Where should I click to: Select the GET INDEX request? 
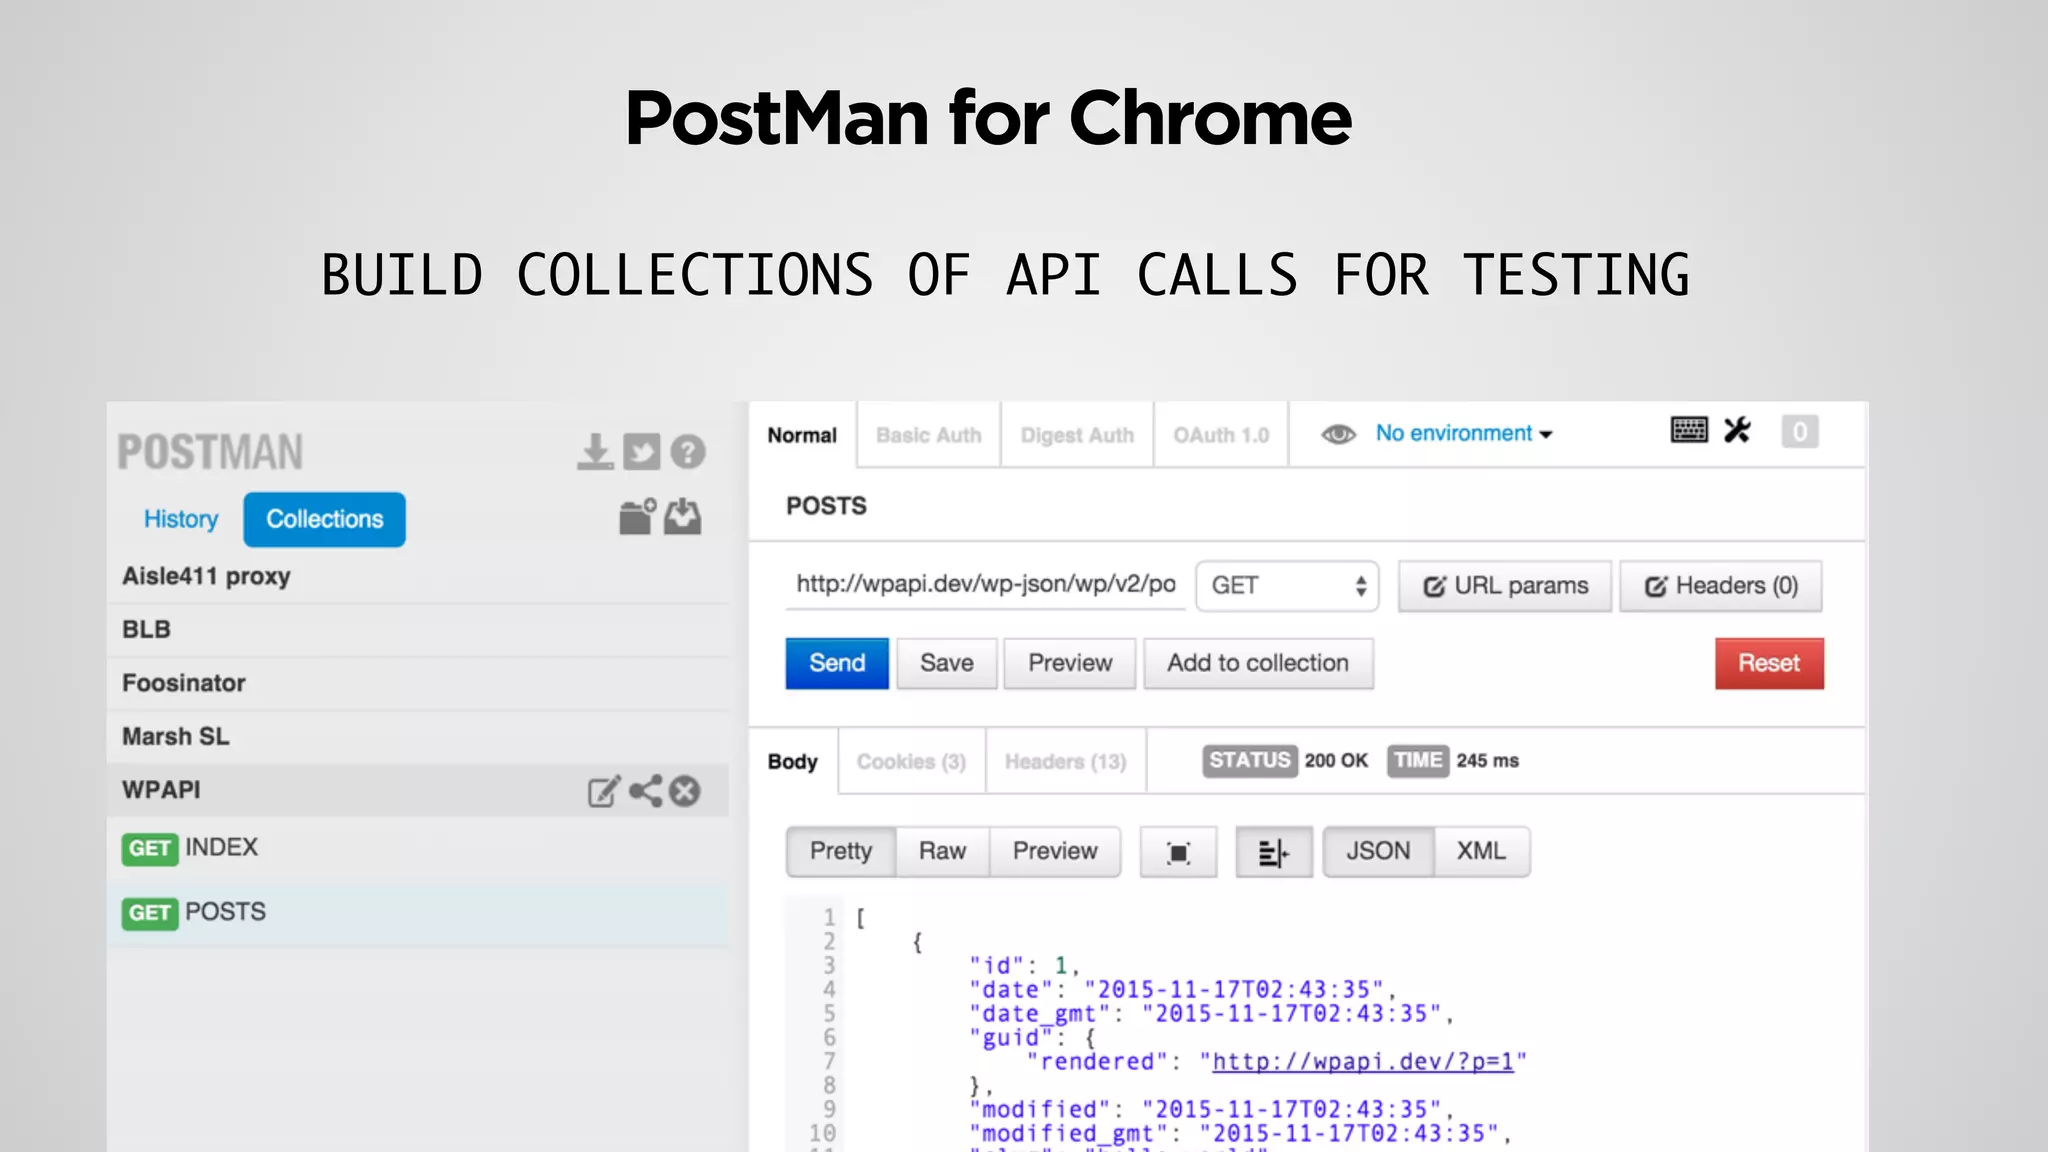pyautogui.click(x=418, y=849)
